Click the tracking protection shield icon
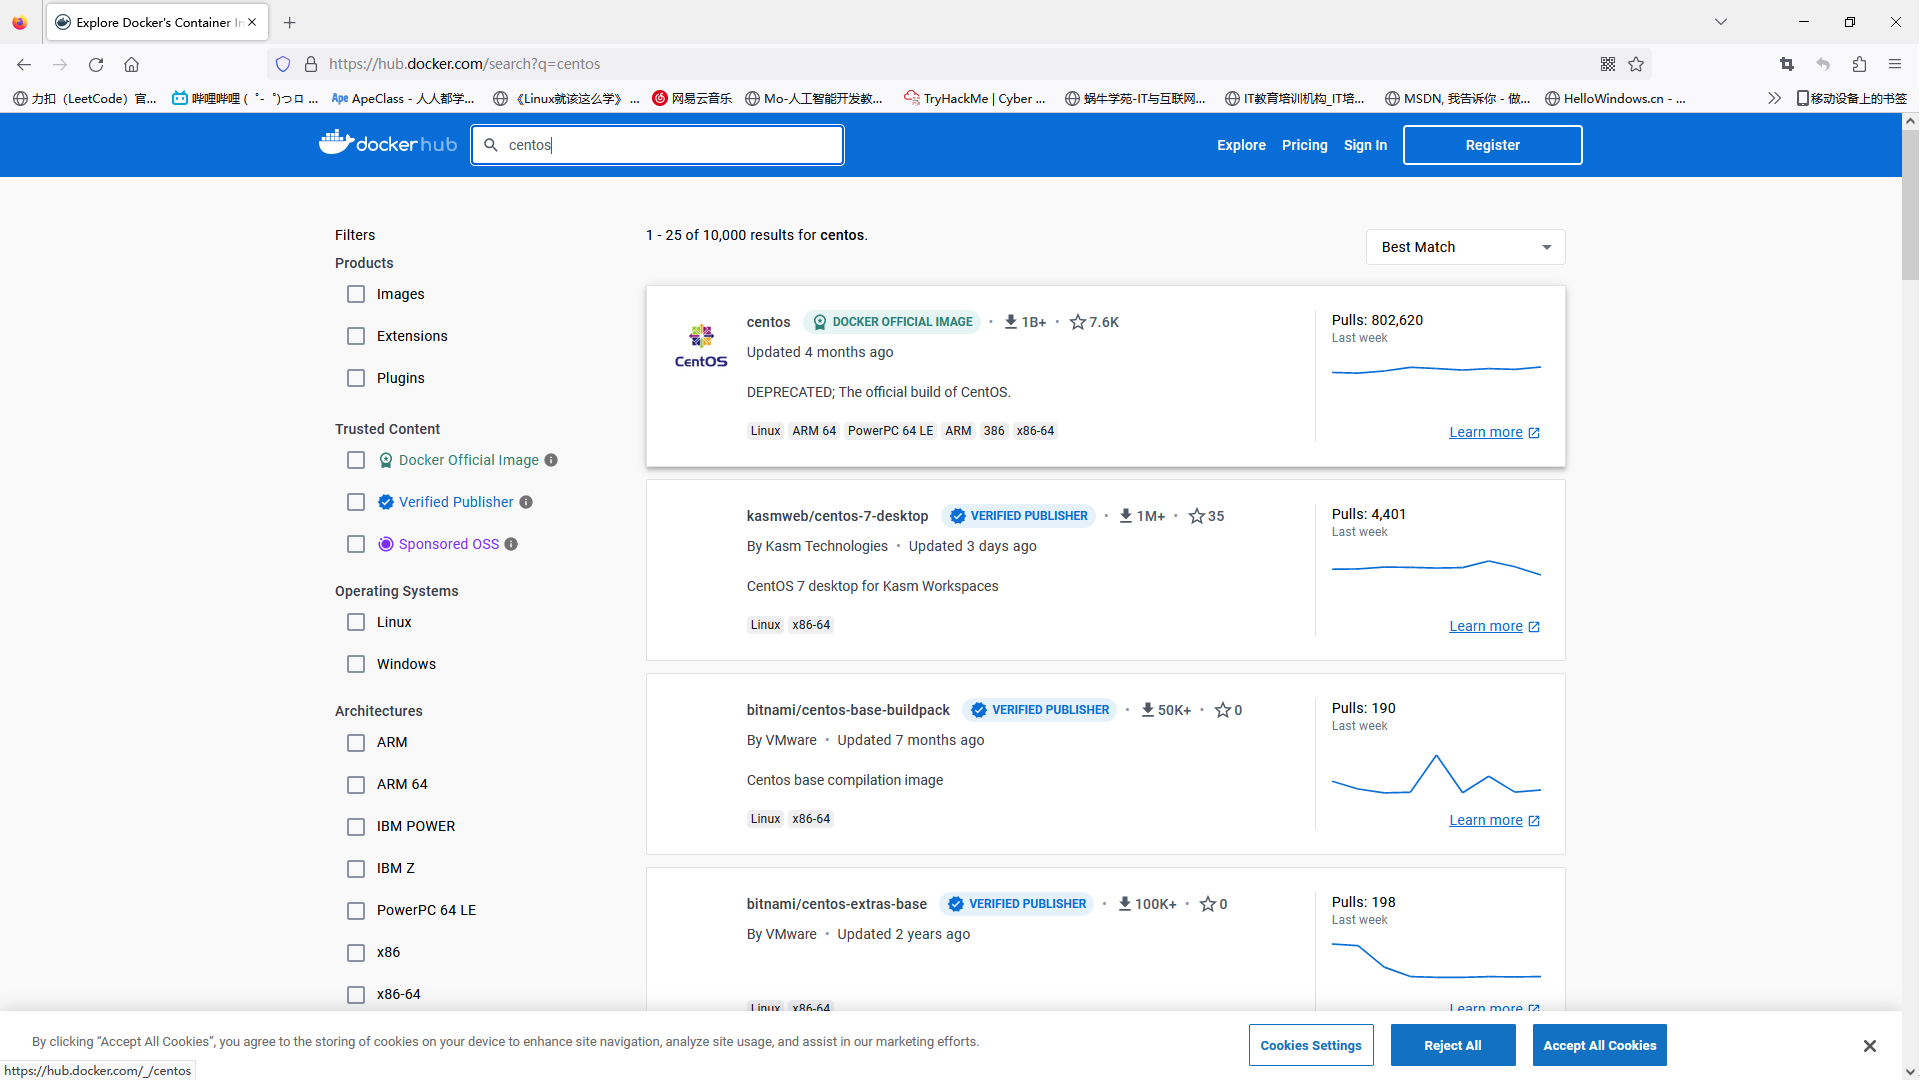The image size is (1920, 1080). [283, 64]
